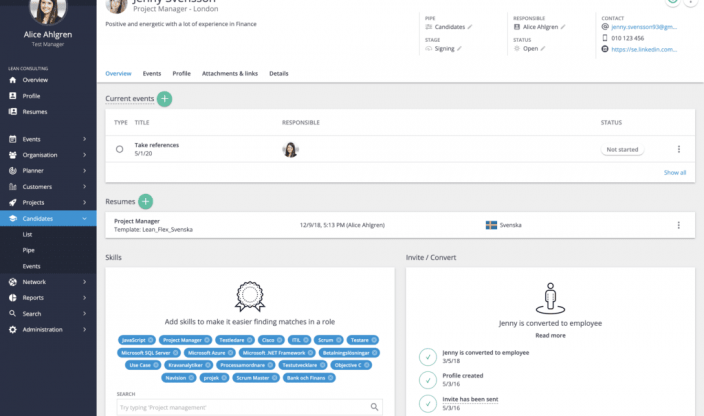
Task: Open the Details tab
Action: 278,74
